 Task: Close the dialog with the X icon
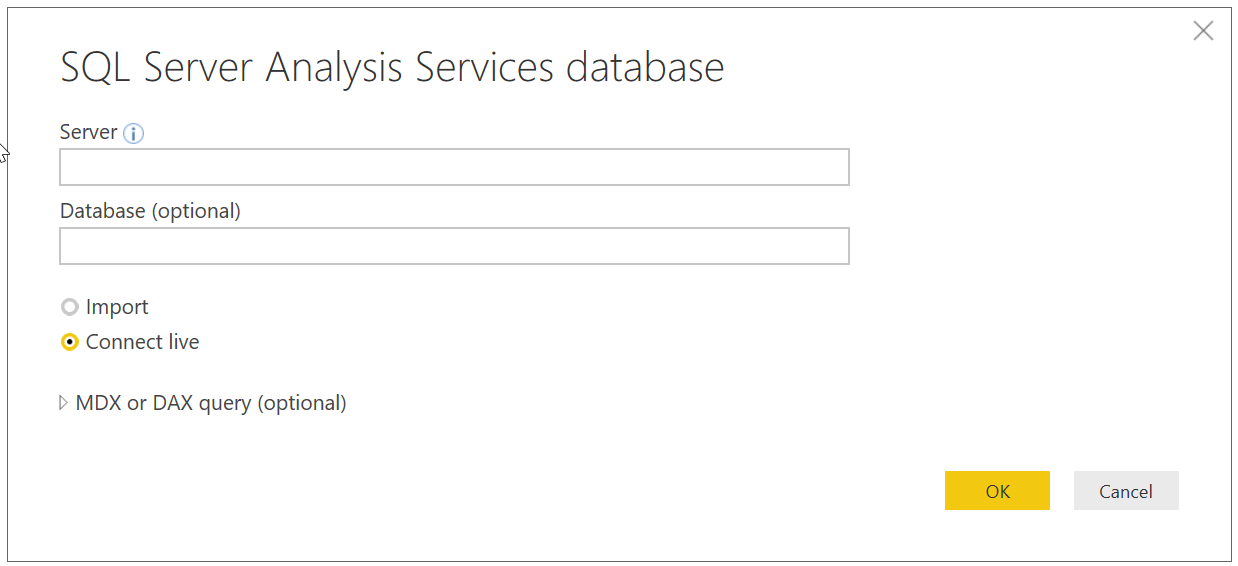[x=1203, y=31]
